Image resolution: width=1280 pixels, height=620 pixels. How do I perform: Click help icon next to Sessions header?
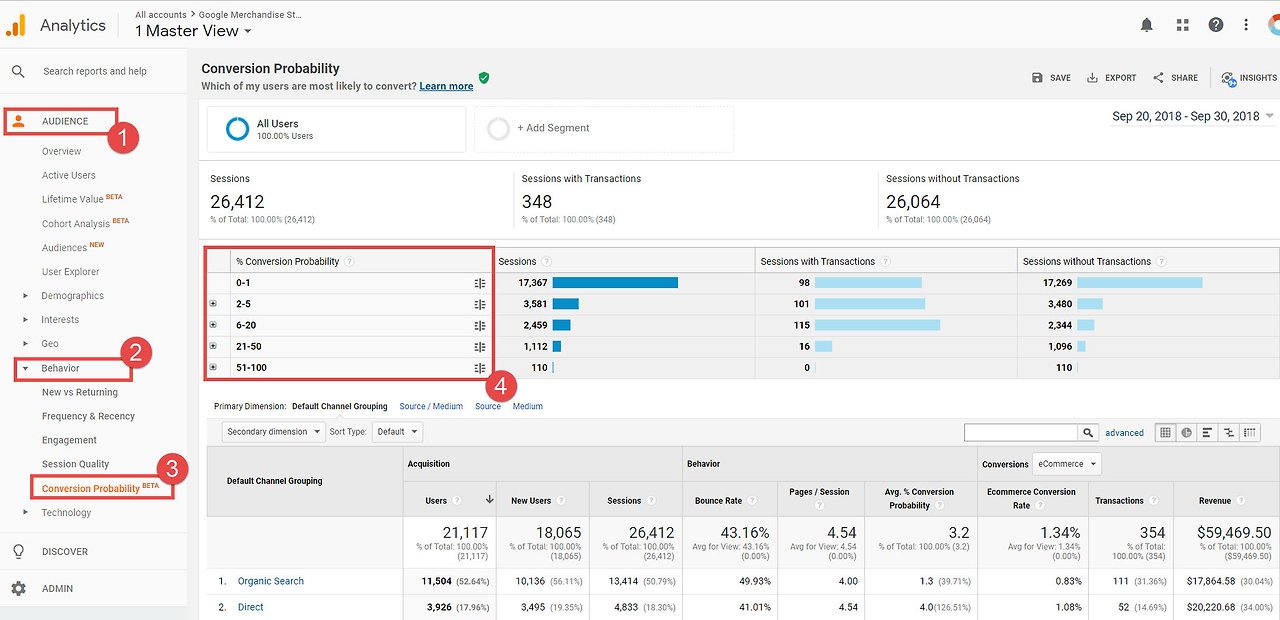tap(546, 262)
